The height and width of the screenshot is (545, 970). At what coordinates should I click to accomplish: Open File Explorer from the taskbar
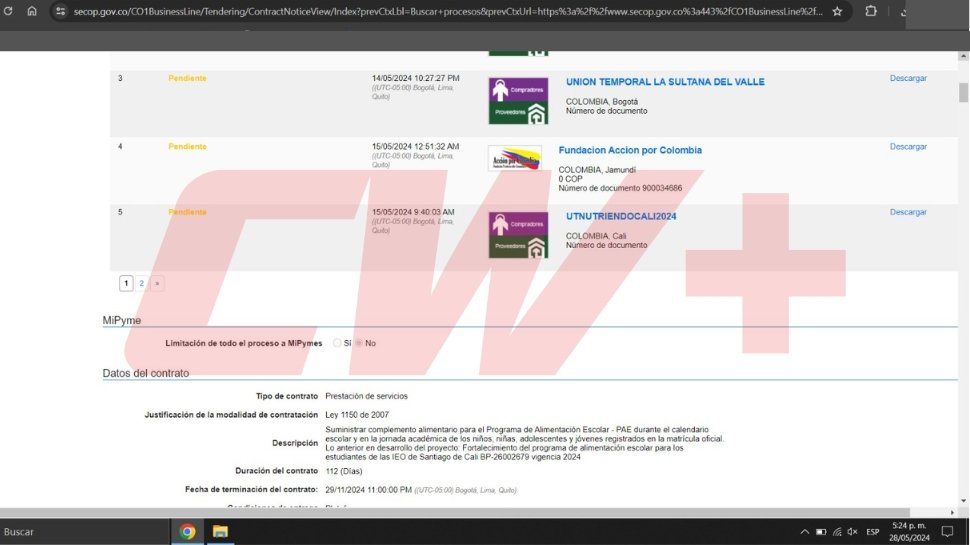click(220, 531)
